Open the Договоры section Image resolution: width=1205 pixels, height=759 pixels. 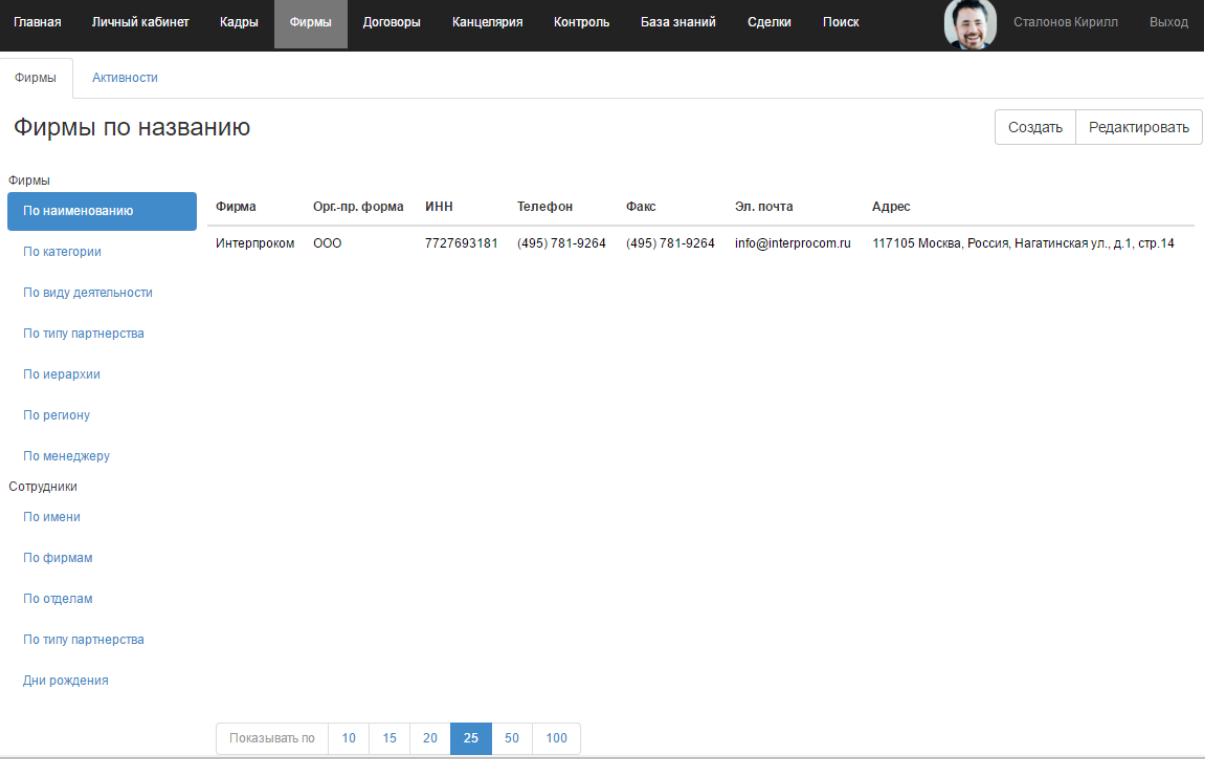pos(391,23)
